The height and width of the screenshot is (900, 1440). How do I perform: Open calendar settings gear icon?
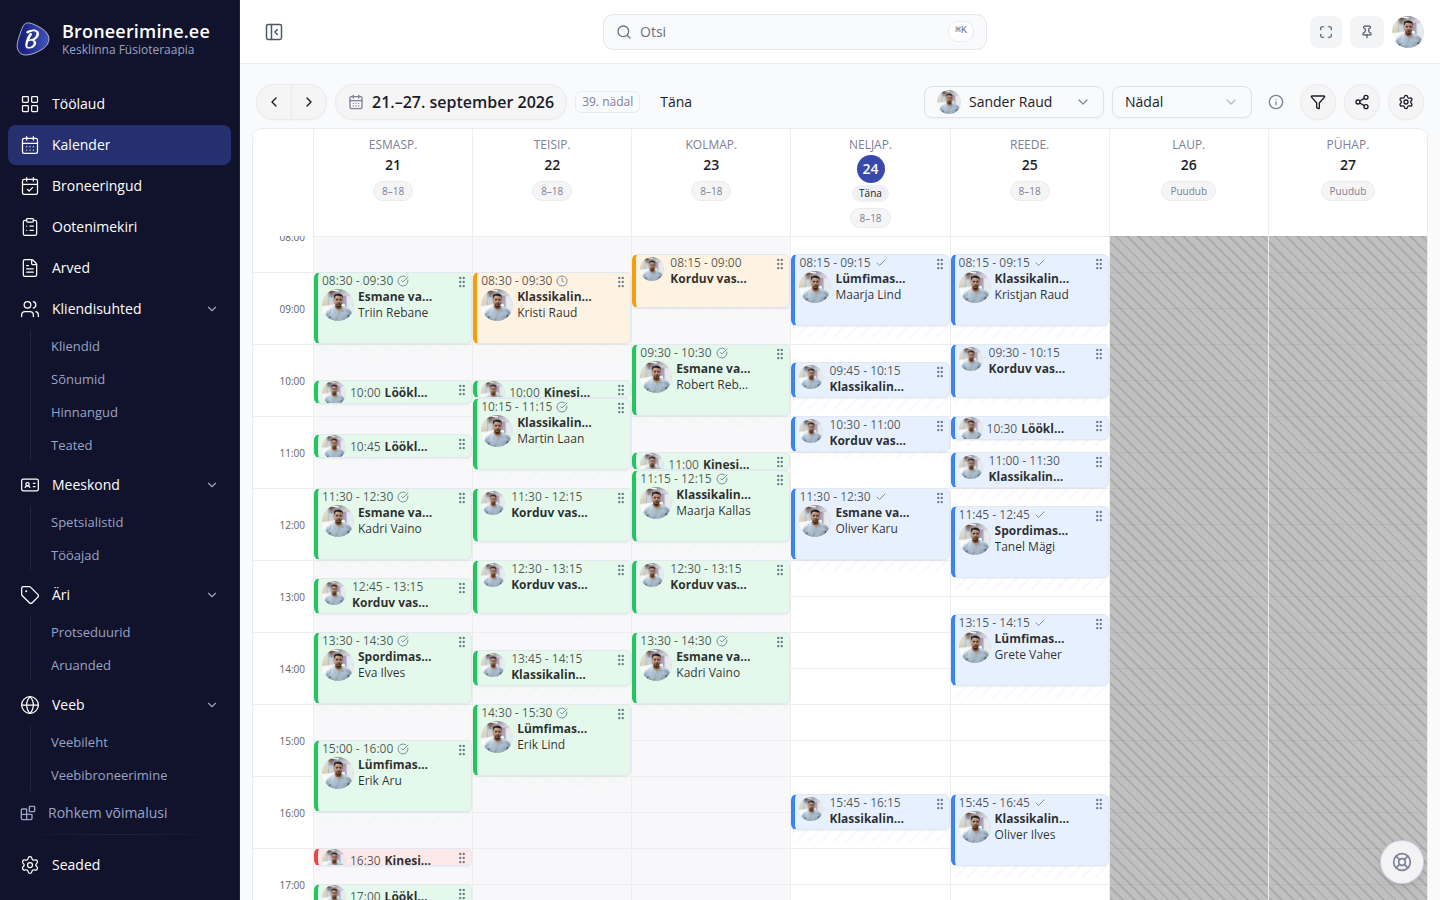[x=1406, y=102]
